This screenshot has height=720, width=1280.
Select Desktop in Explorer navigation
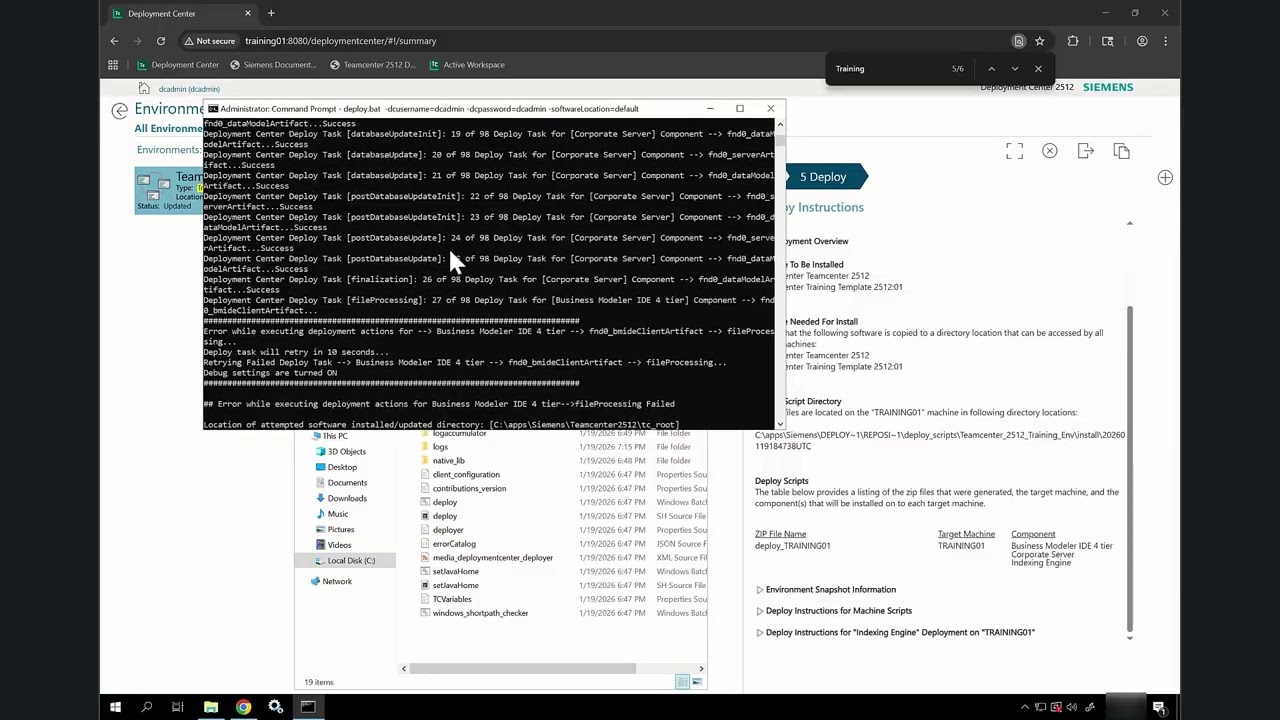(342, 467)
